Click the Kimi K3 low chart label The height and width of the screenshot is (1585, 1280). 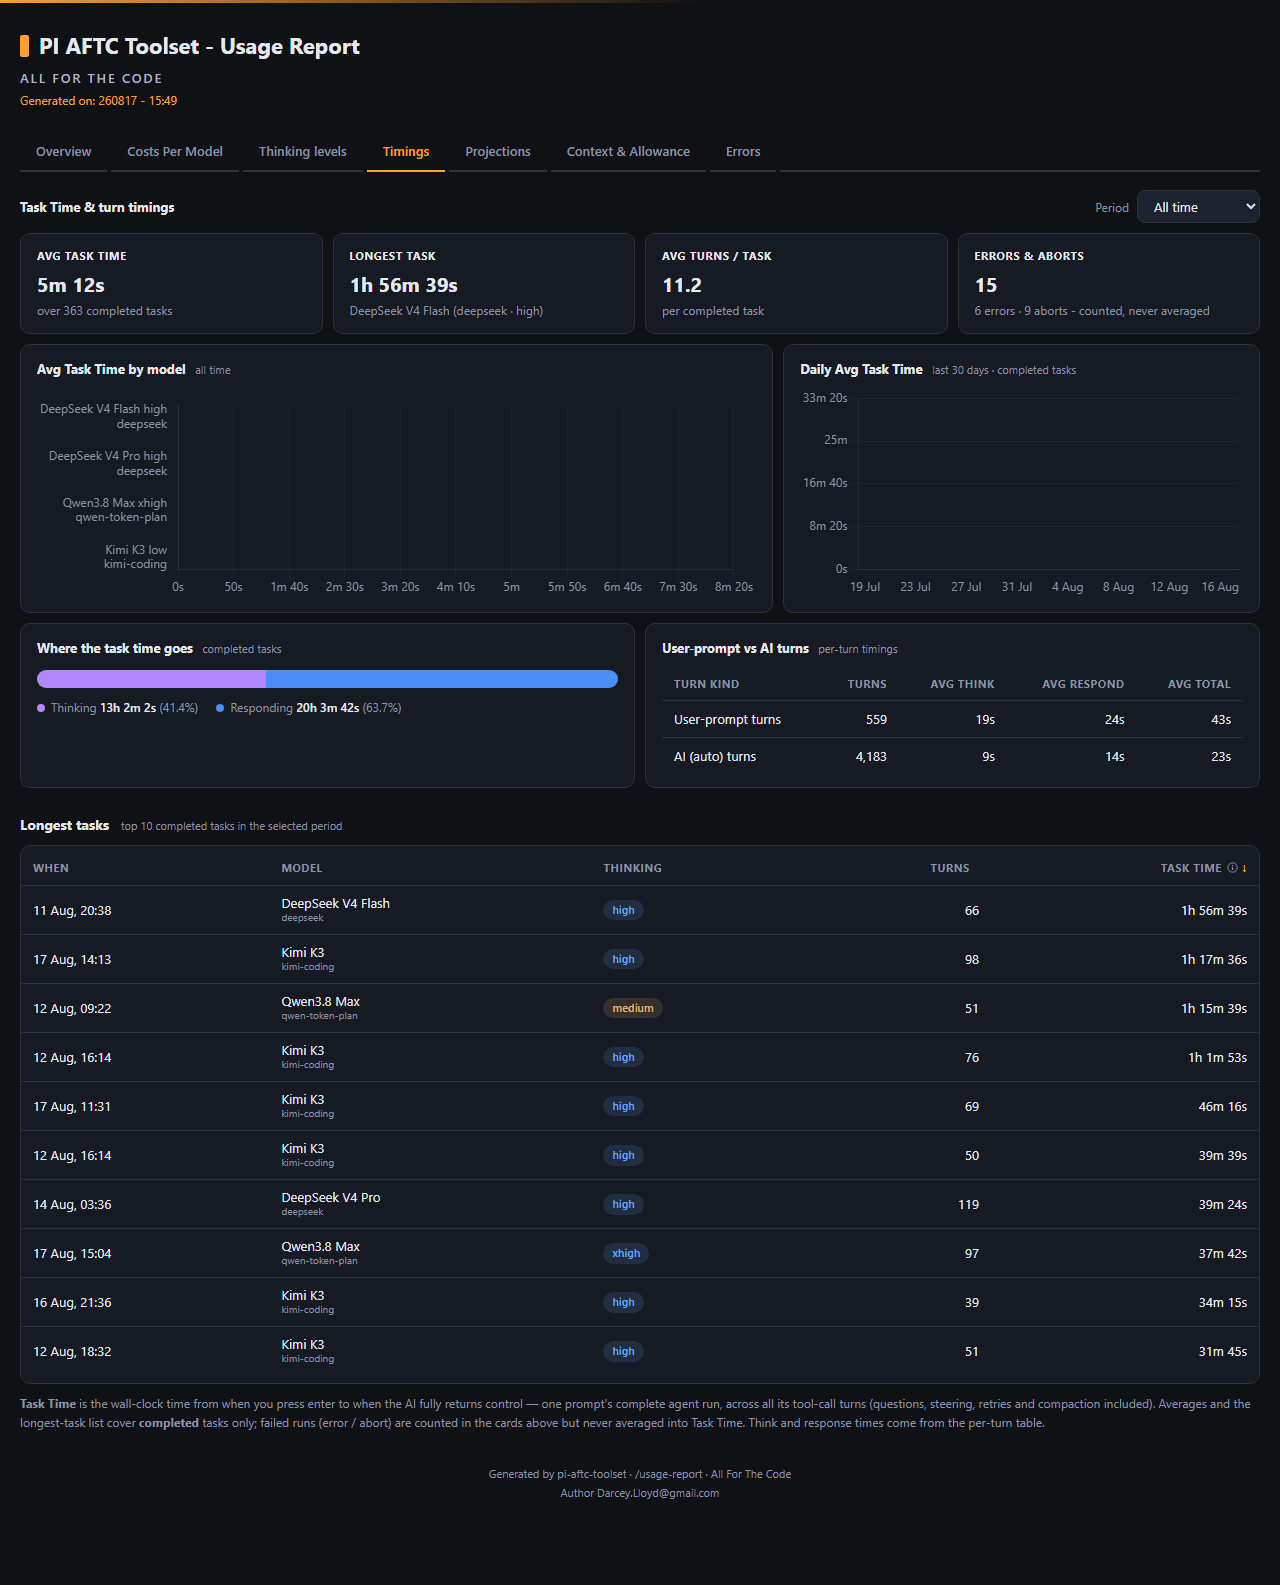coord(136,557)
